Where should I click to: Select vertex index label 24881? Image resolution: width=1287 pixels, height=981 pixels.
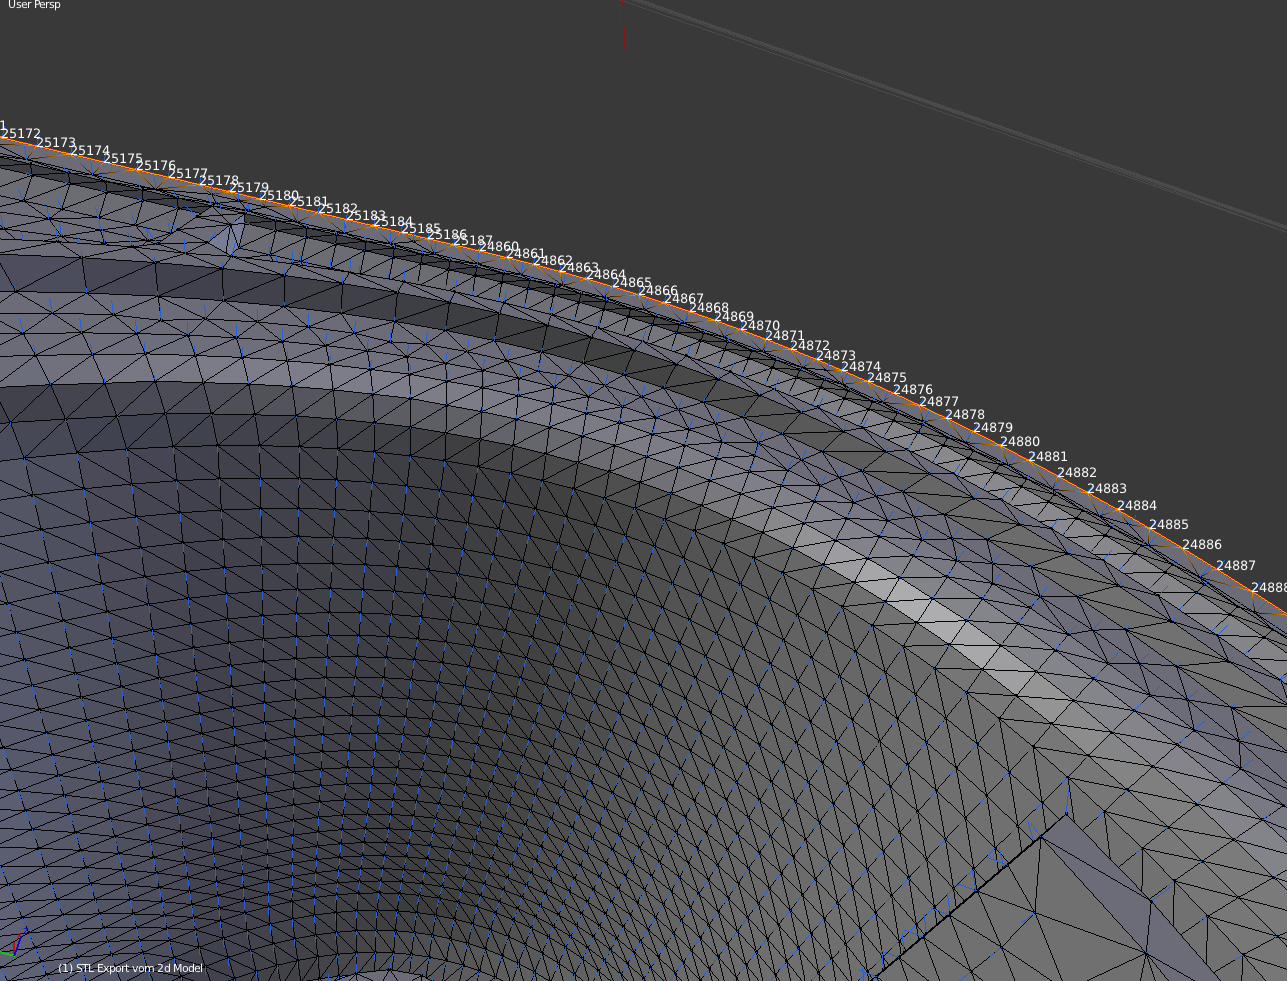[x=1047, y=457]
